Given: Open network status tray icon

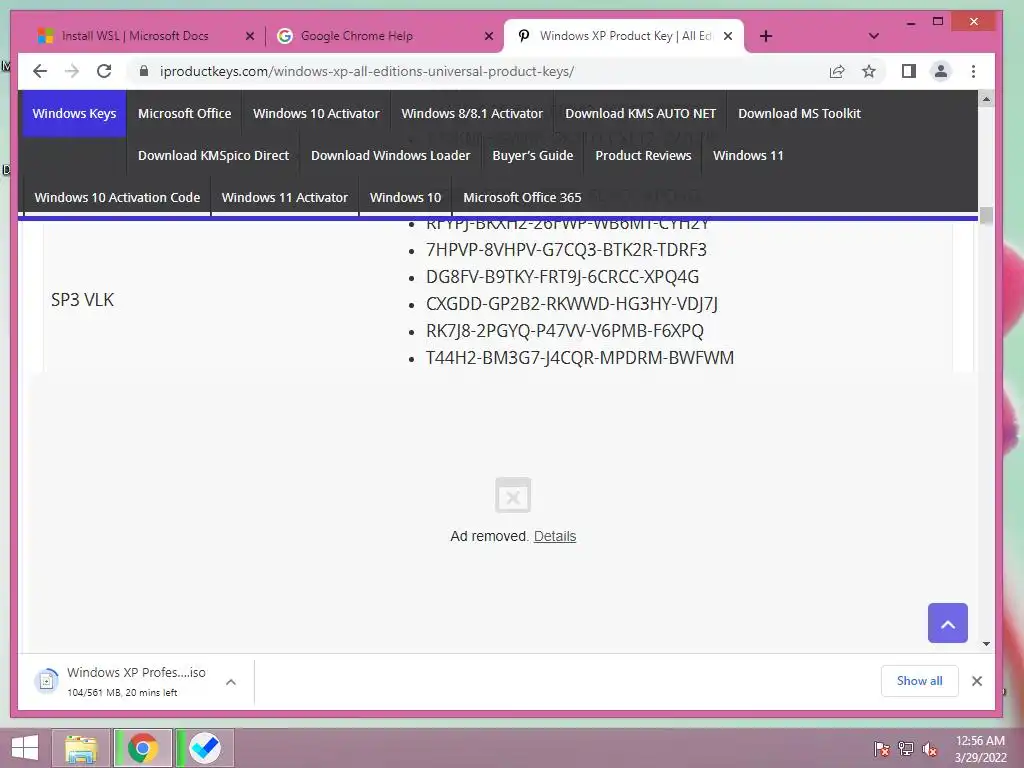Looking at the screenshot, I should coord(906,749).
